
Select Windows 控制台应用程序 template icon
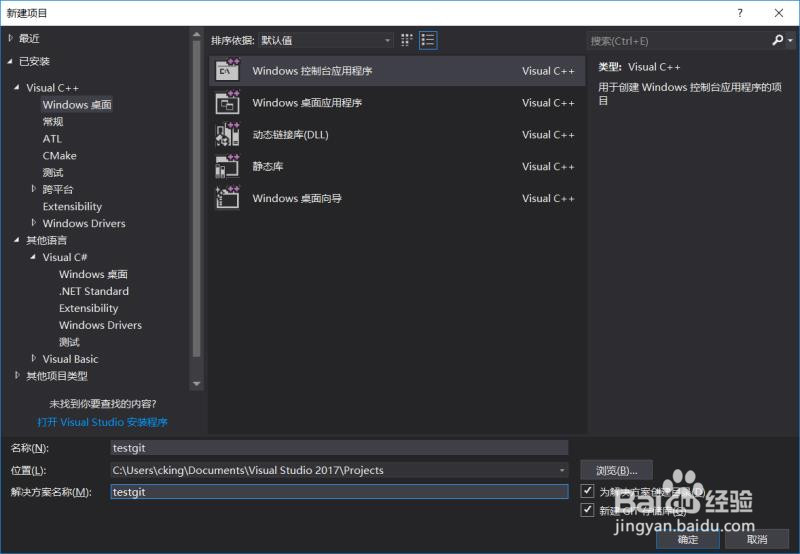tap(227, 70)
